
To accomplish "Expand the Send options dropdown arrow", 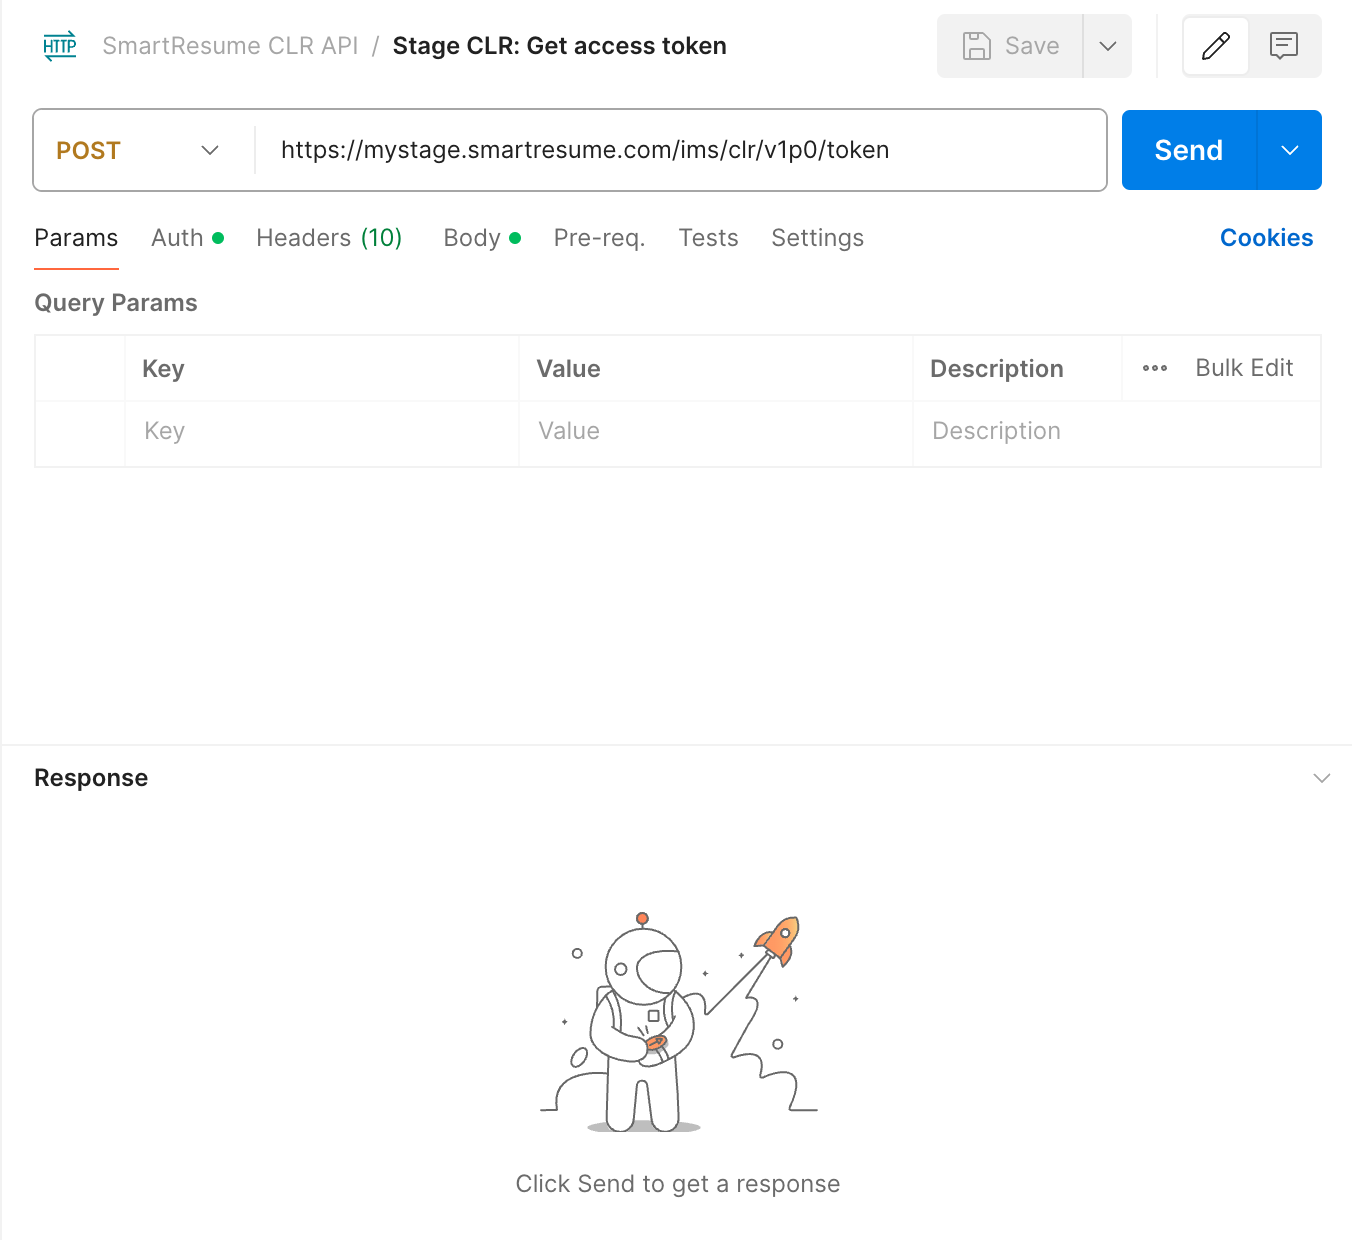I will (x=1290, y=150).
